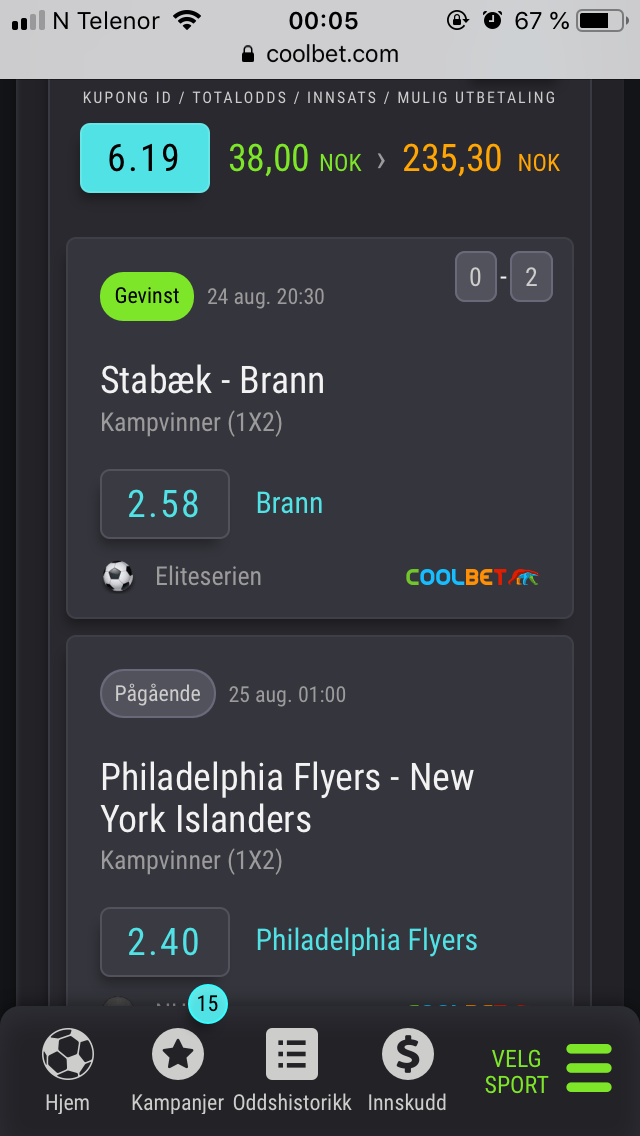Tap the padlock icon in address bar

[x=248, y=55]
